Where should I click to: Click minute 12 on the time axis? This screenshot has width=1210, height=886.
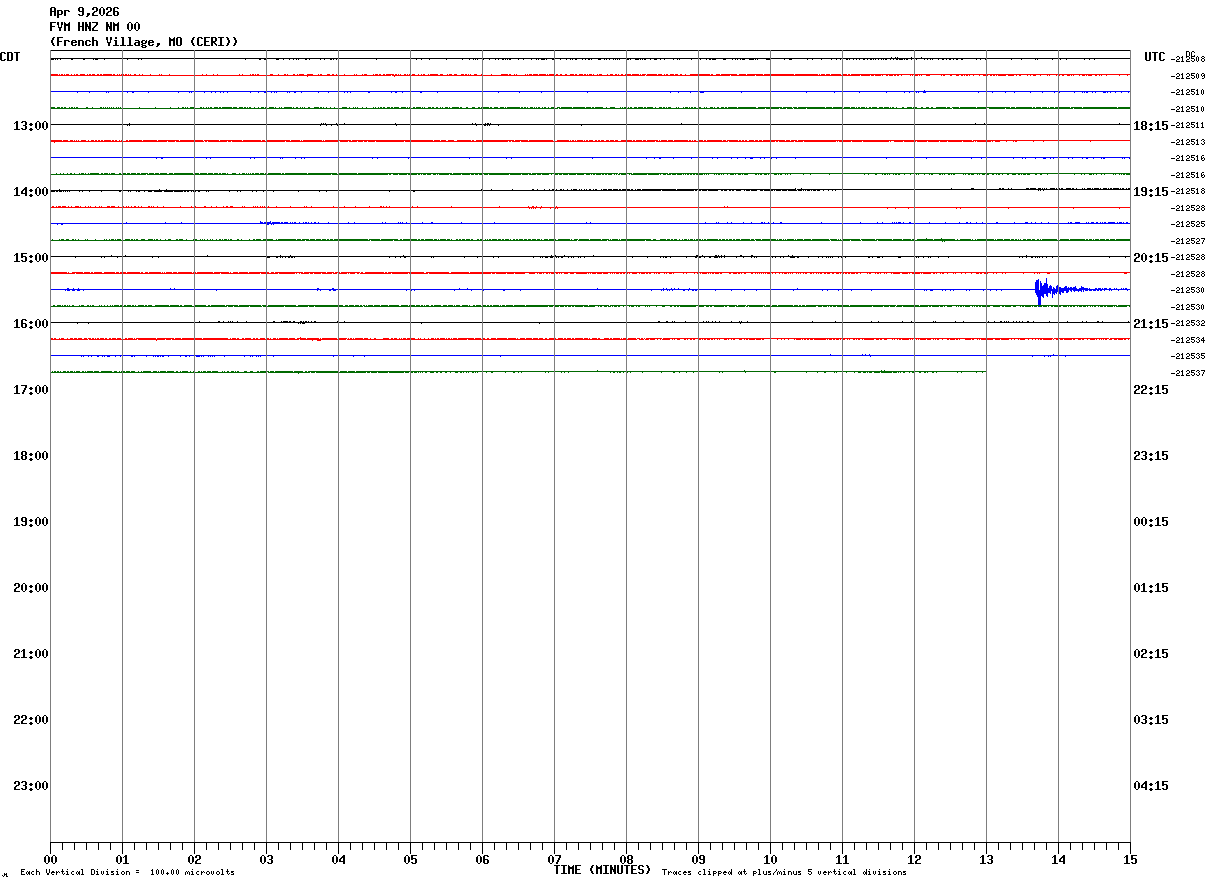click(x=914, y=859)
